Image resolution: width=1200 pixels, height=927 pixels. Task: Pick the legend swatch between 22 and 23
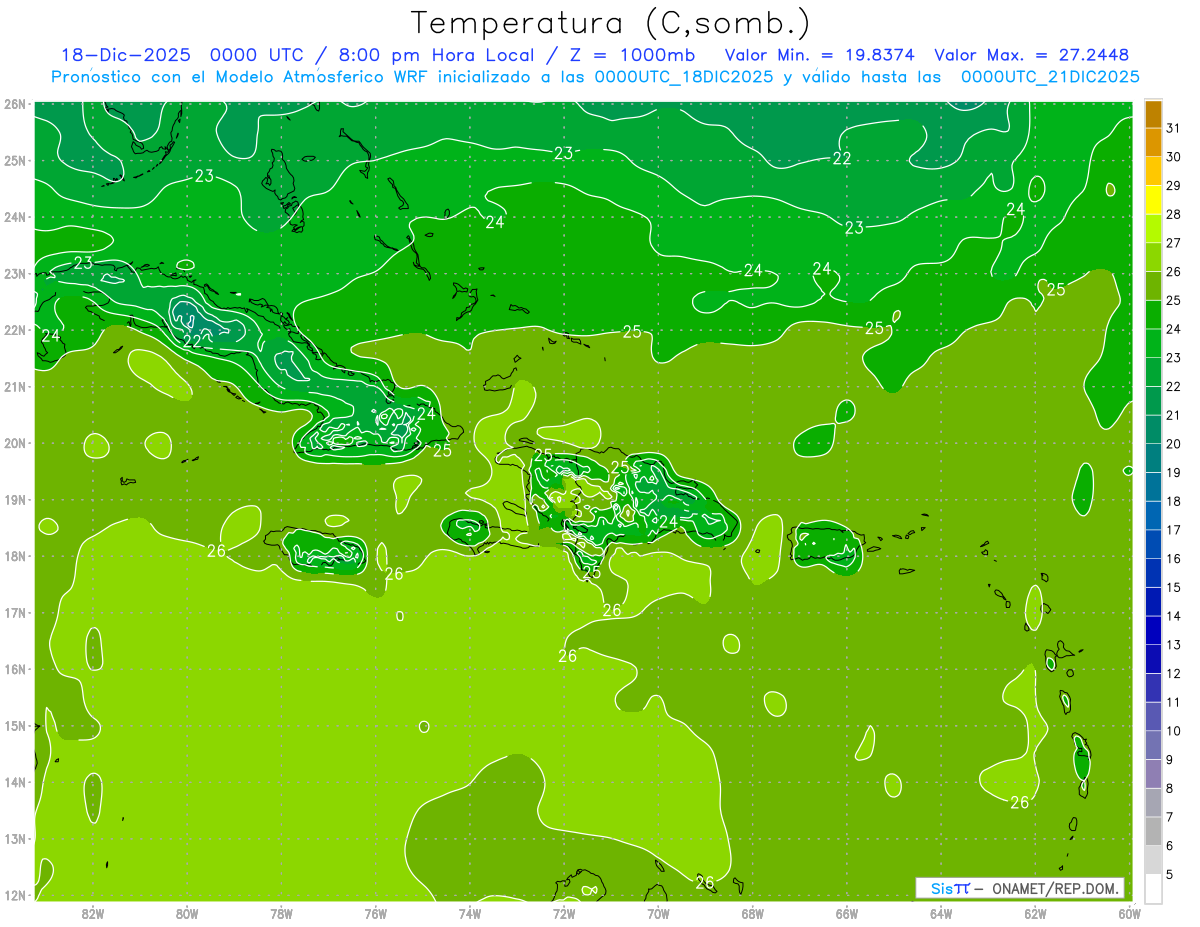(x=1153, y=372)
